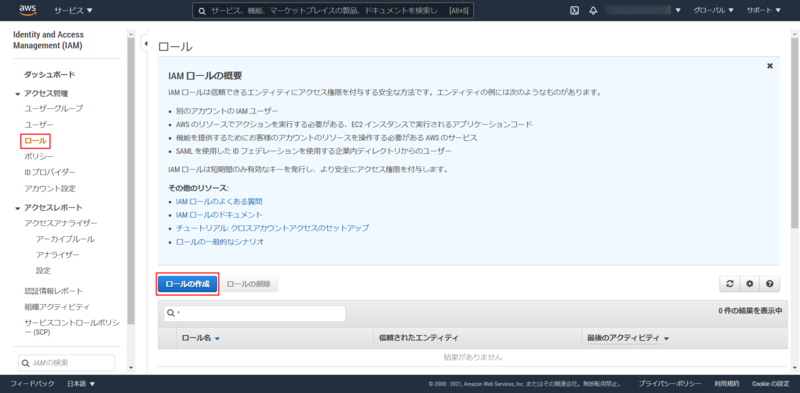The width and height of the screenshot is (800, 393).
Task: Open the CloudShell terminal icon
Action: pos(574,10)
